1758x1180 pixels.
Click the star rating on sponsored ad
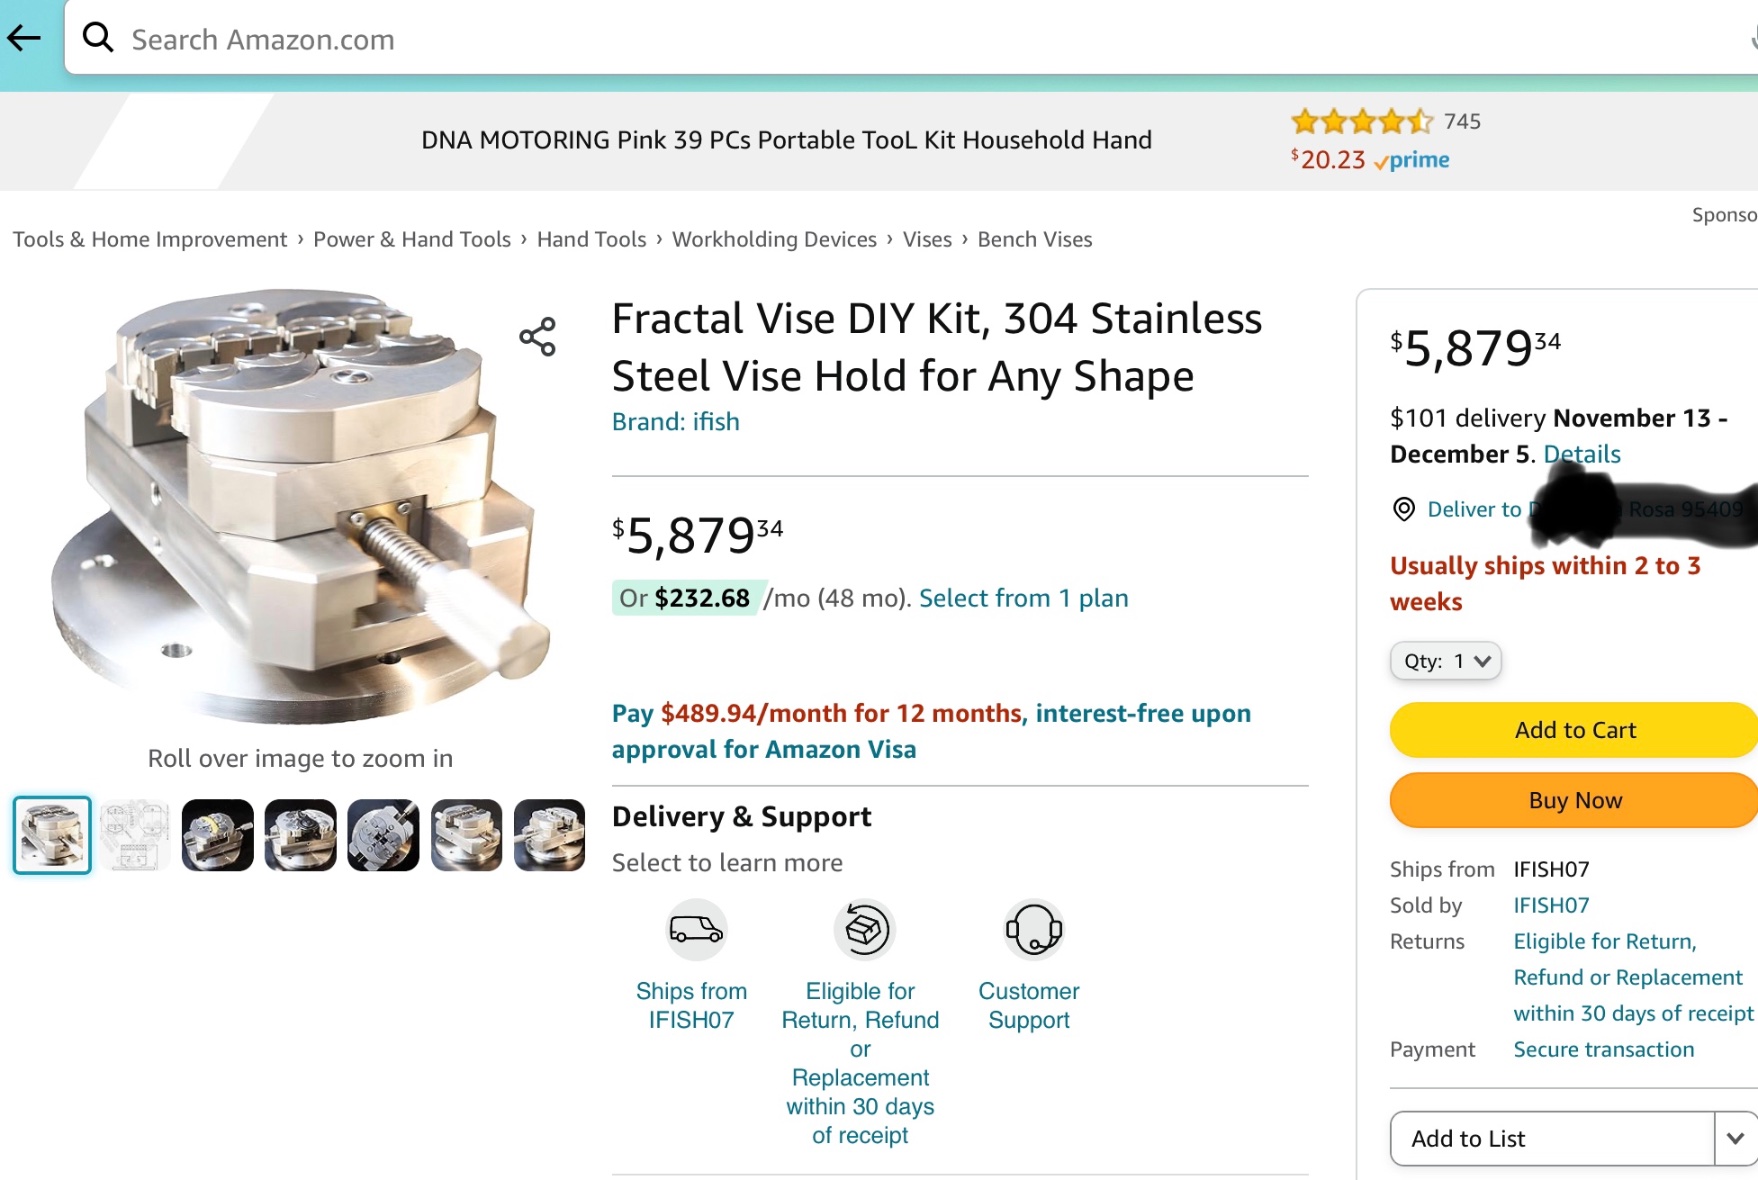click(1361, 122)
